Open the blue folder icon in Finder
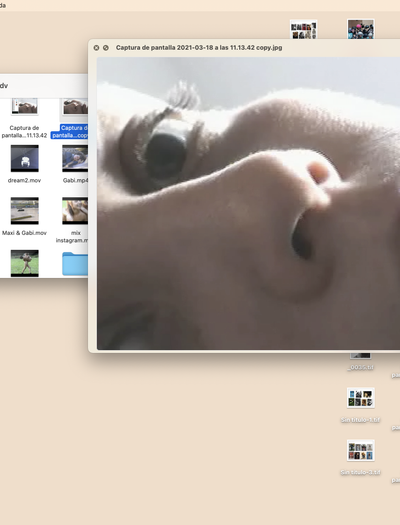Screen dimensions: 400x525 (x=75, y=264)
